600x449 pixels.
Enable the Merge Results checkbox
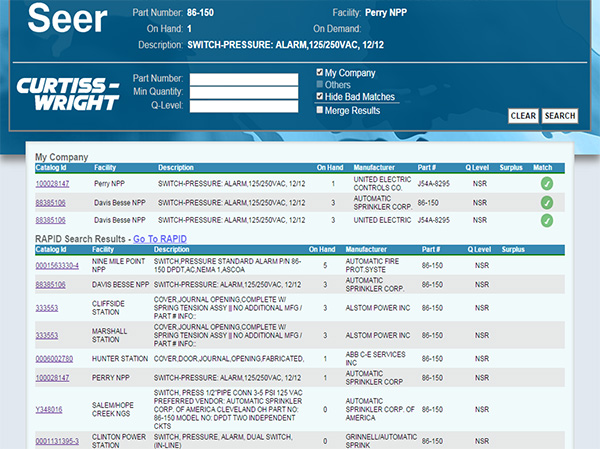coord(320,110)
